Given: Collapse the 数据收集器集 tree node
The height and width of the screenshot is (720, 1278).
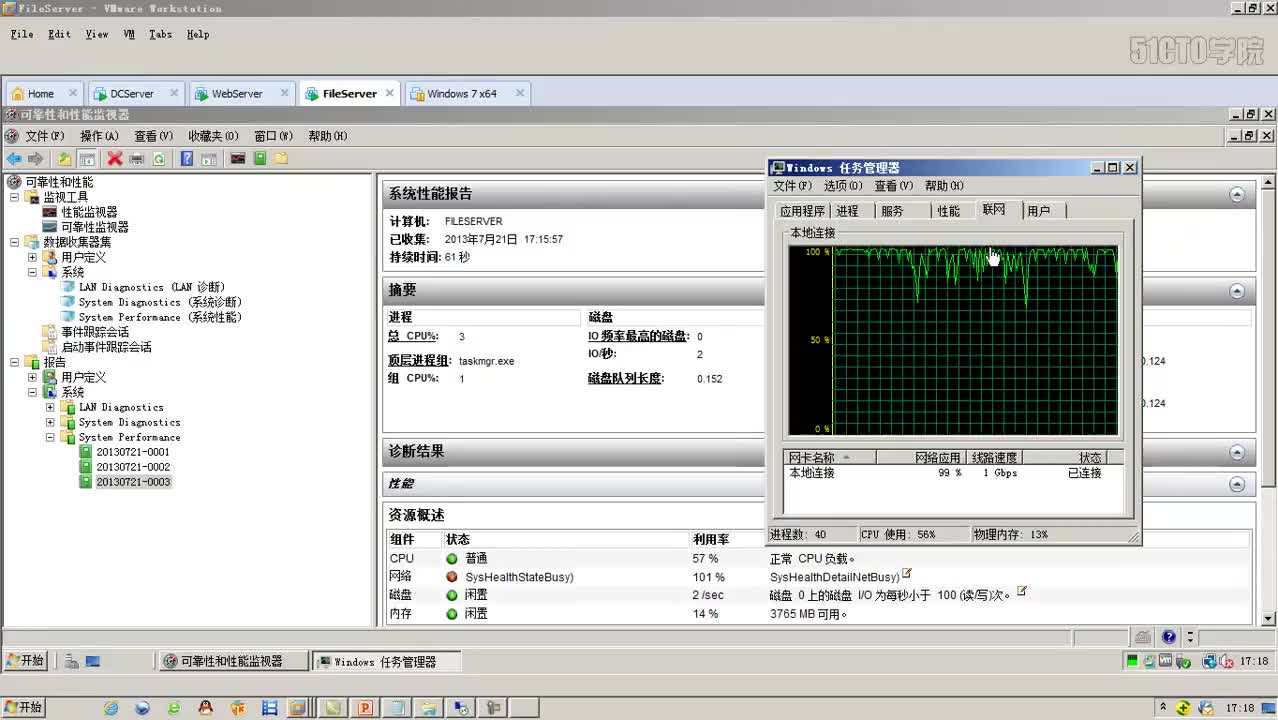Looking at the screenshot, I should (14, 242).
